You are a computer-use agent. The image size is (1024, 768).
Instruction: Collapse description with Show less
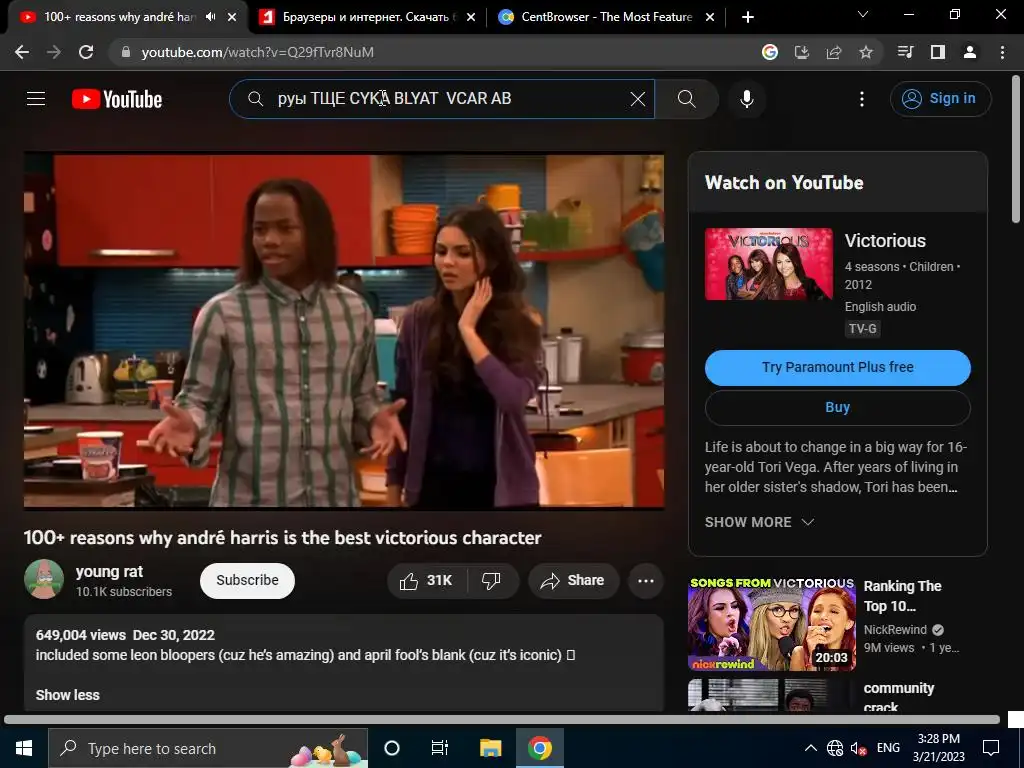point(68,695)
